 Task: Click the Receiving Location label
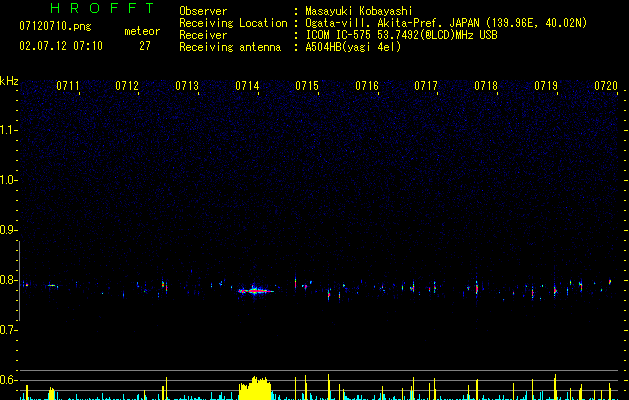coord(233,23)
